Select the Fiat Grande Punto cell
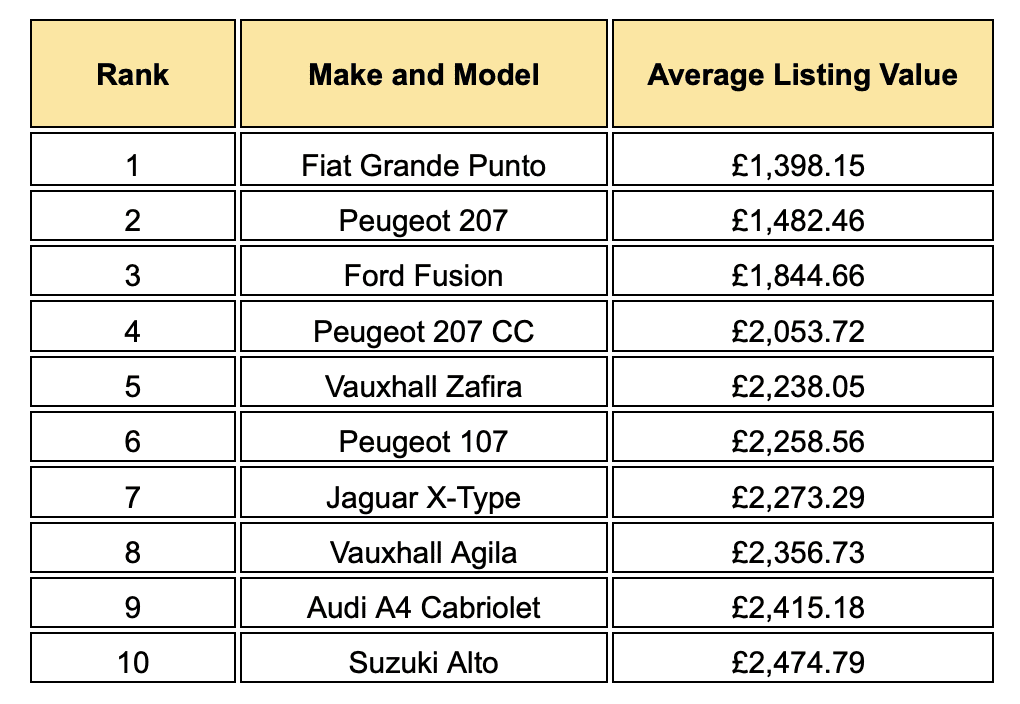Screen dimensions: 1020x704 (x=423, y=159)
